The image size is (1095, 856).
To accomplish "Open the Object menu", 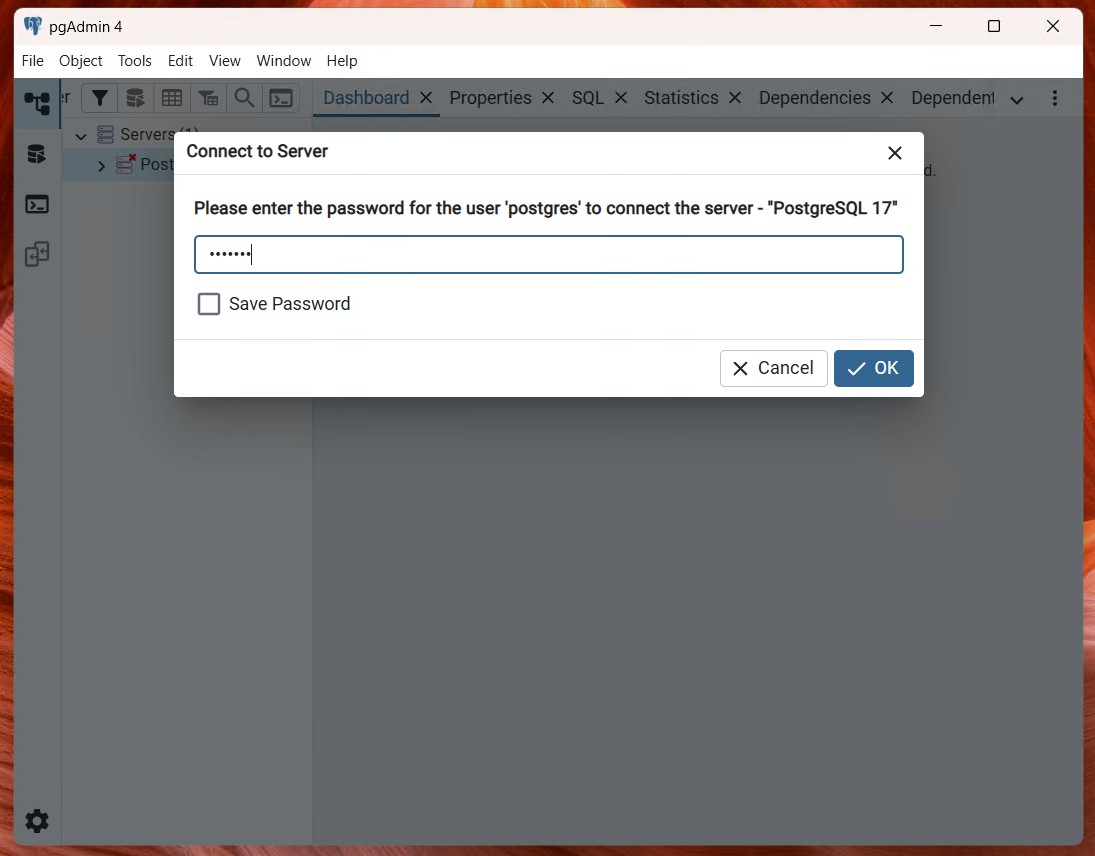I will click(x=80, y=61).
